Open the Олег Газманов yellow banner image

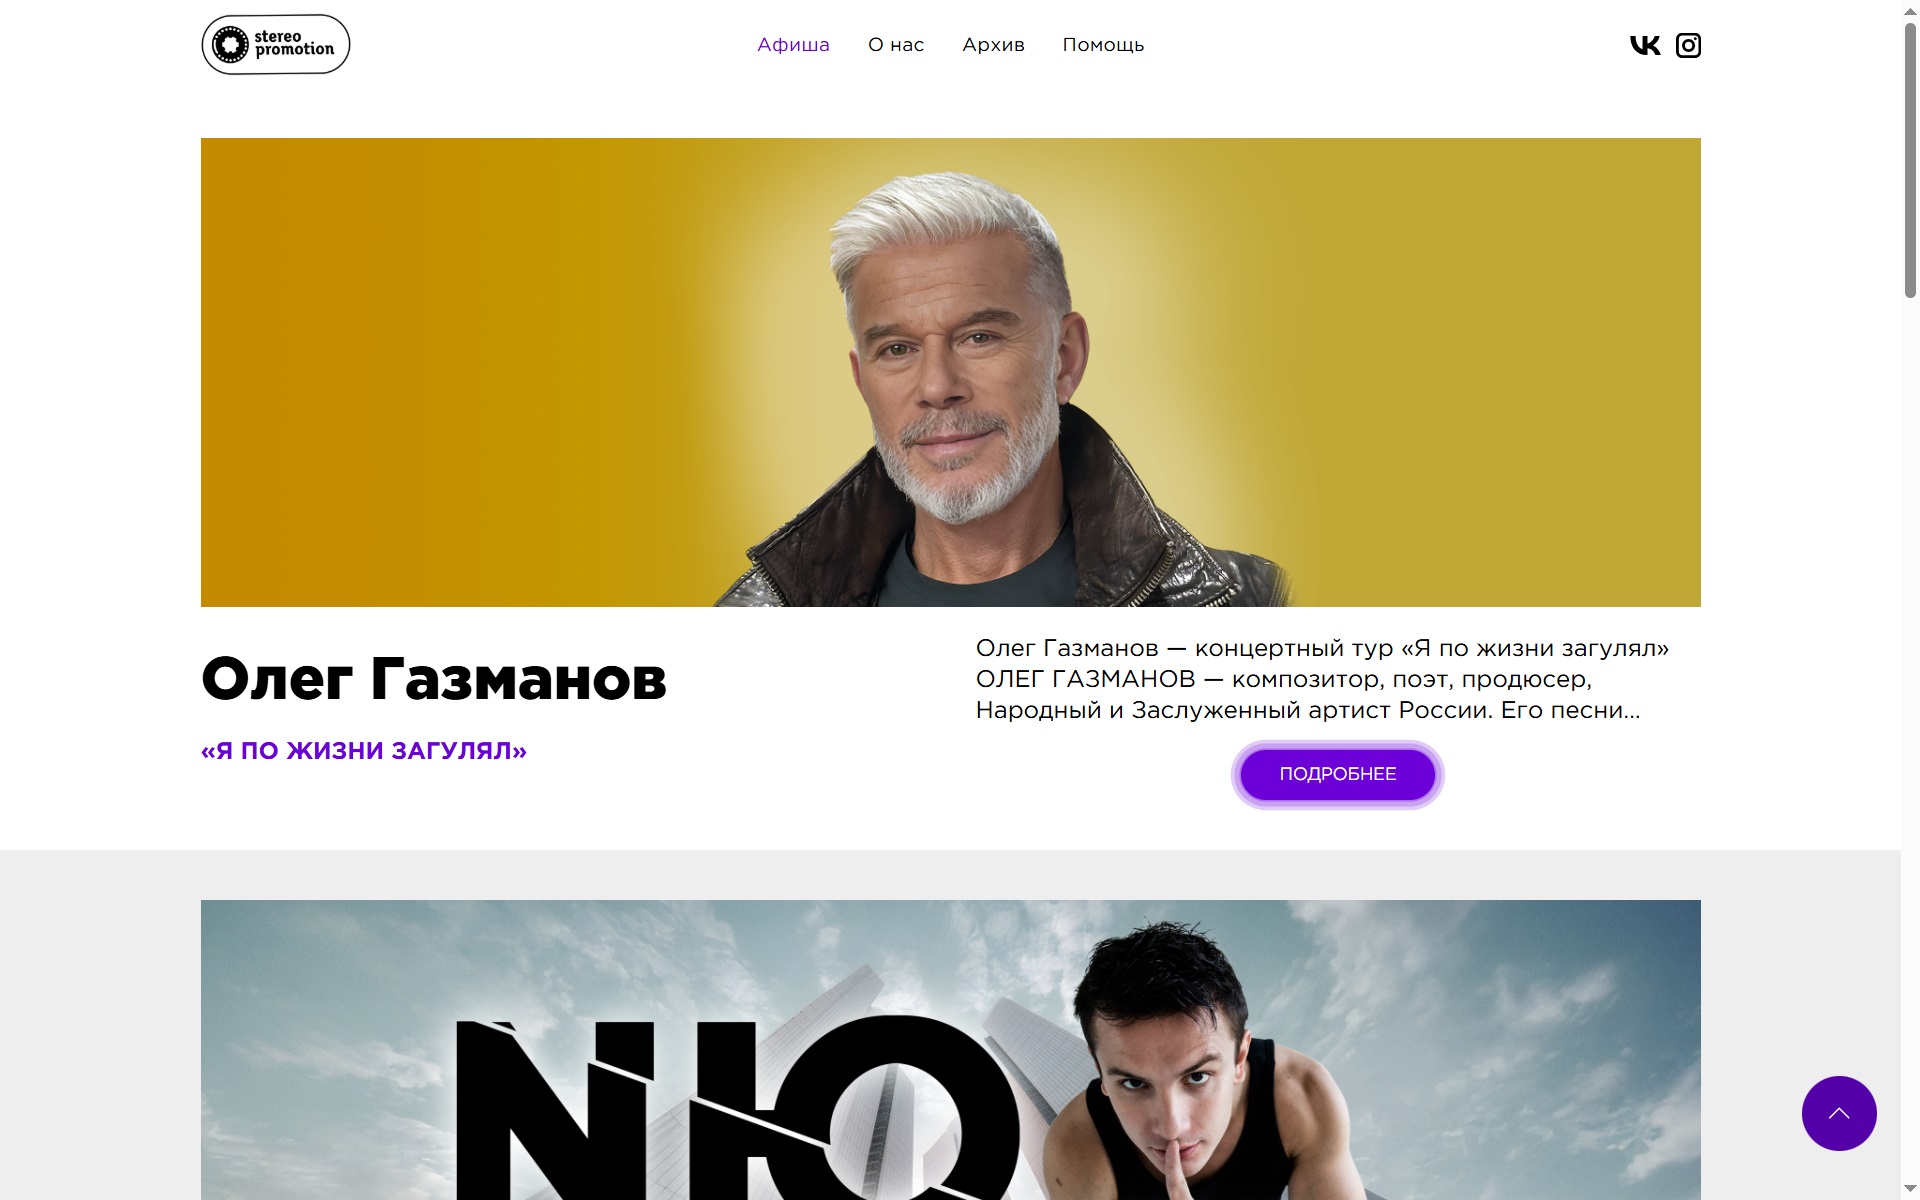(x=950, y=372)
